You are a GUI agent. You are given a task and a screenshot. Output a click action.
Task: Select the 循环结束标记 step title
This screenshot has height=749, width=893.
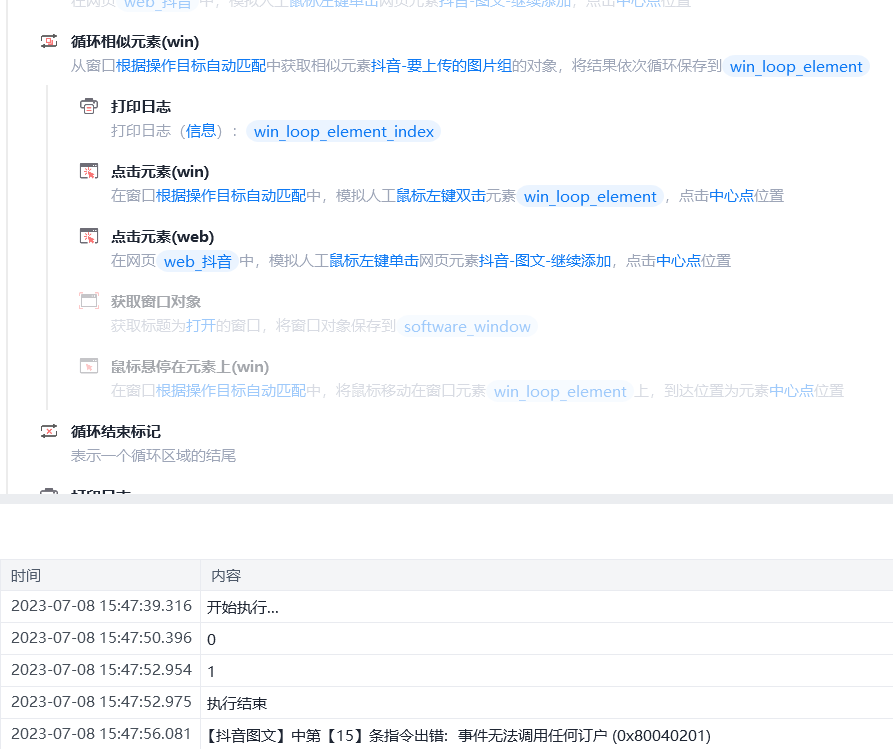coord(116,432)
